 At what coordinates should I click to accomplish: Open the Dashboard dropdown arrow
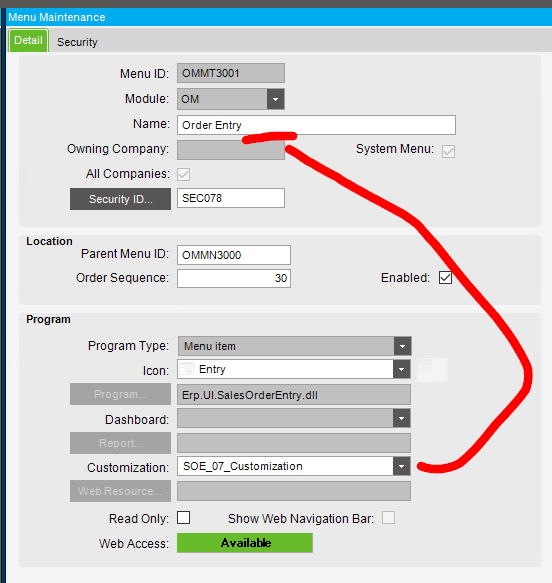pos(401,418)
